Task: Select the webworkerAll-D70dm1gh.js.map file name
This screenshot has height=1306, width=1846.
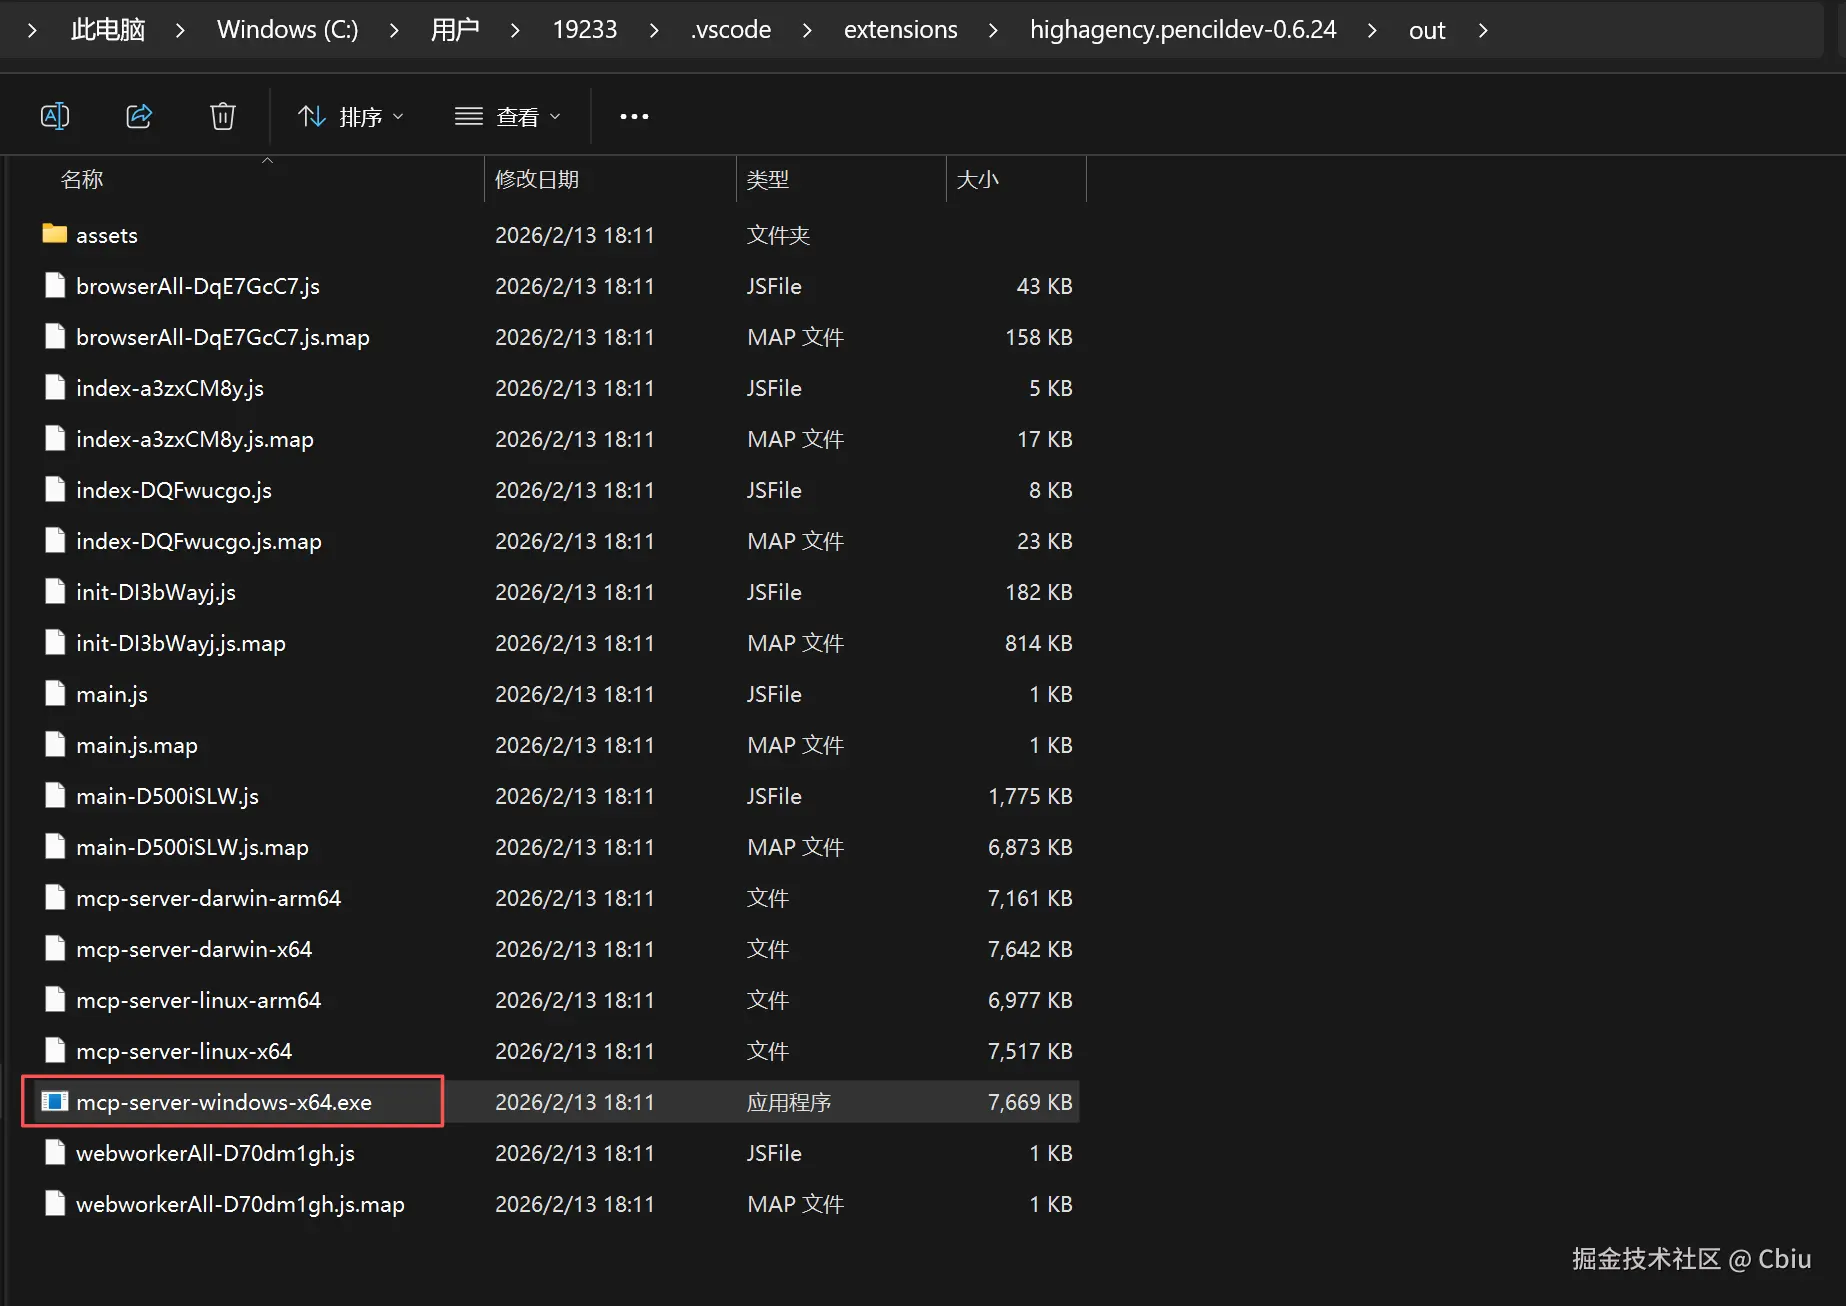Action: point(240,1204)
